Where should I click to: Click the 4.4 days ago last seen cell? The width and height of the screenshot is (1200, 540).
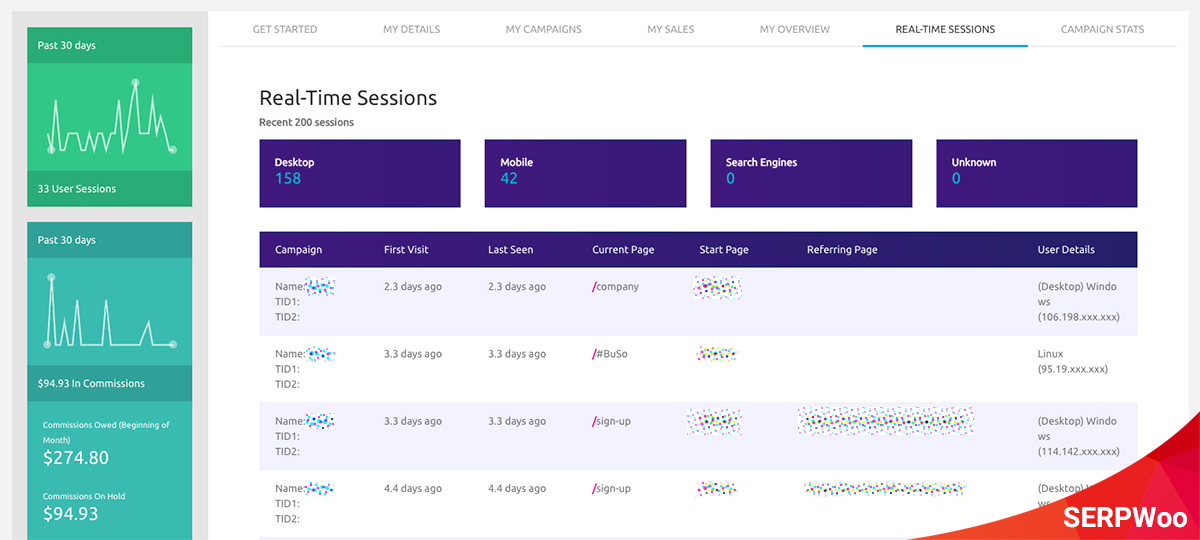517,489
